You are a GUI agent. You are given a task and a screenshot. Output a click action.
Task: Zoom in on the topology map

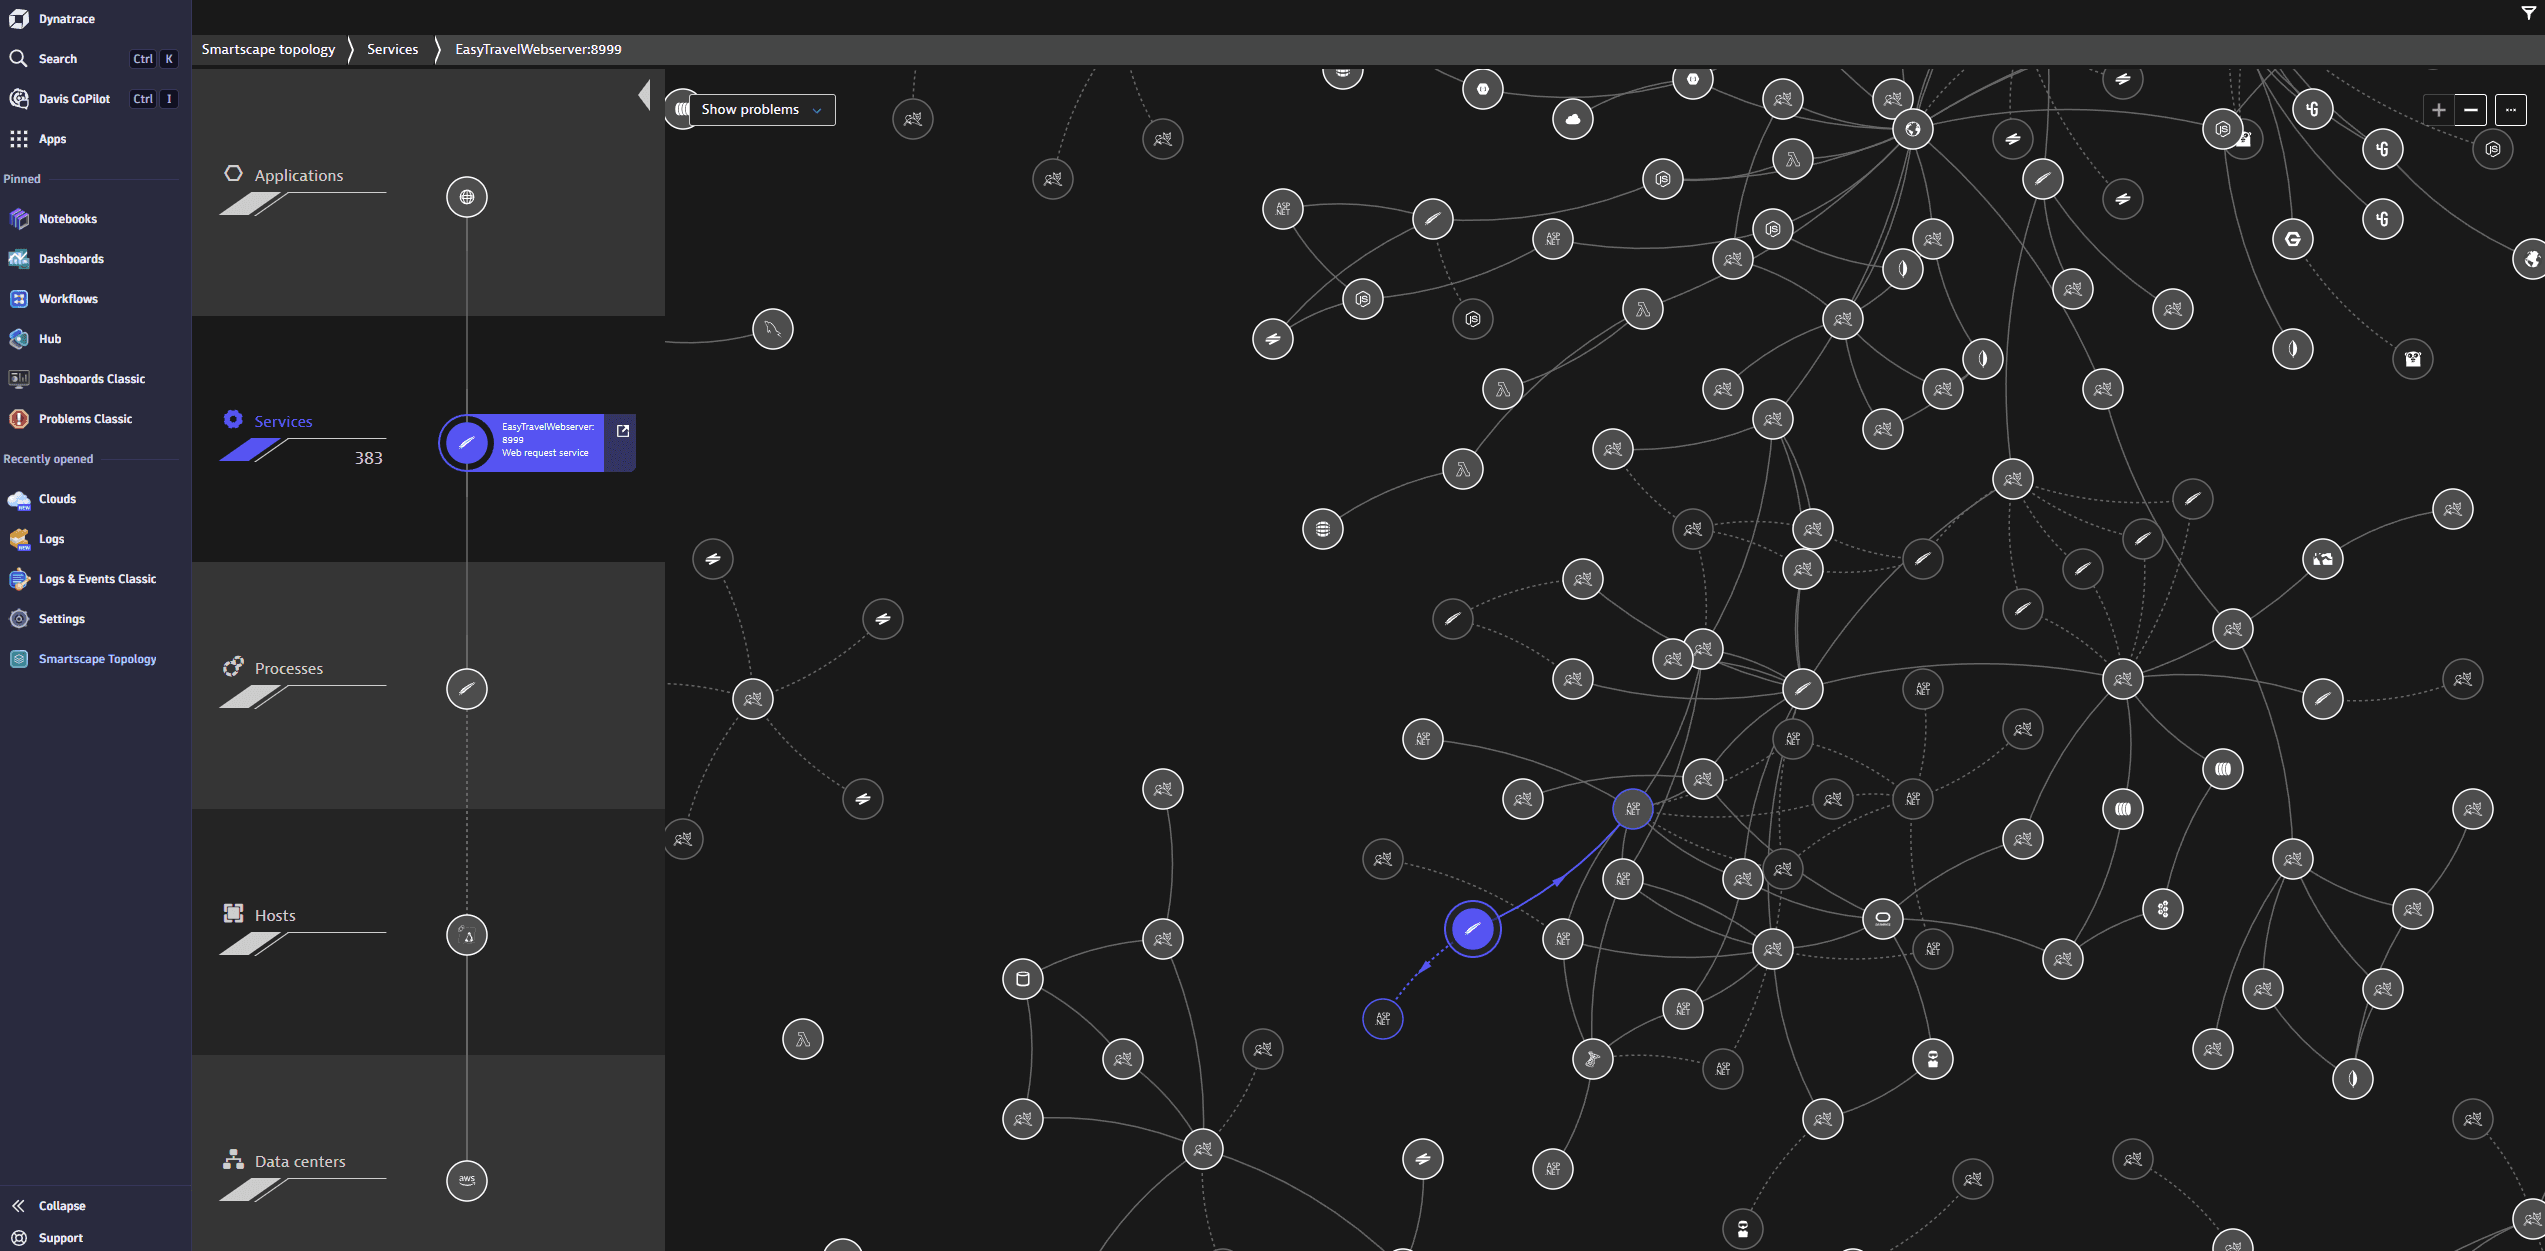pos(2438,110)
